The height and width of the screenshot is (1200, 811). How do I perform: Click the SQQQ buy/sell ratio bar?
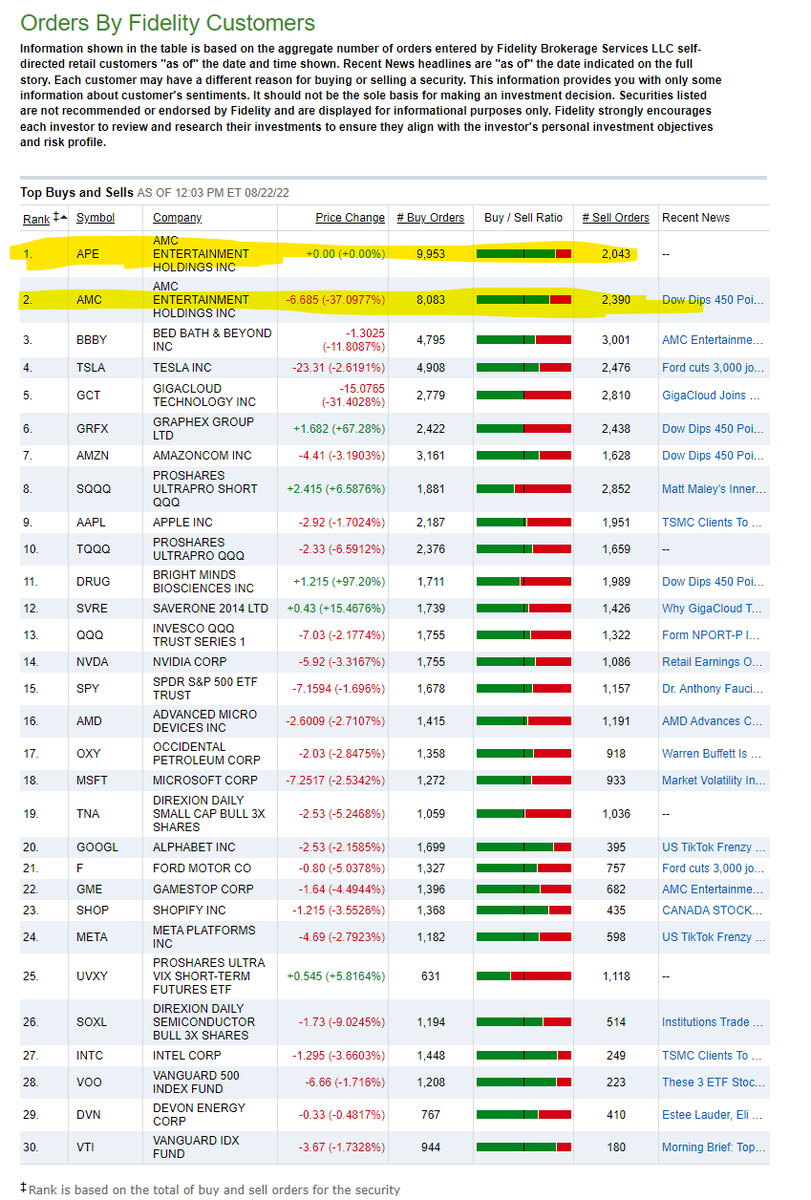(524, 489)
